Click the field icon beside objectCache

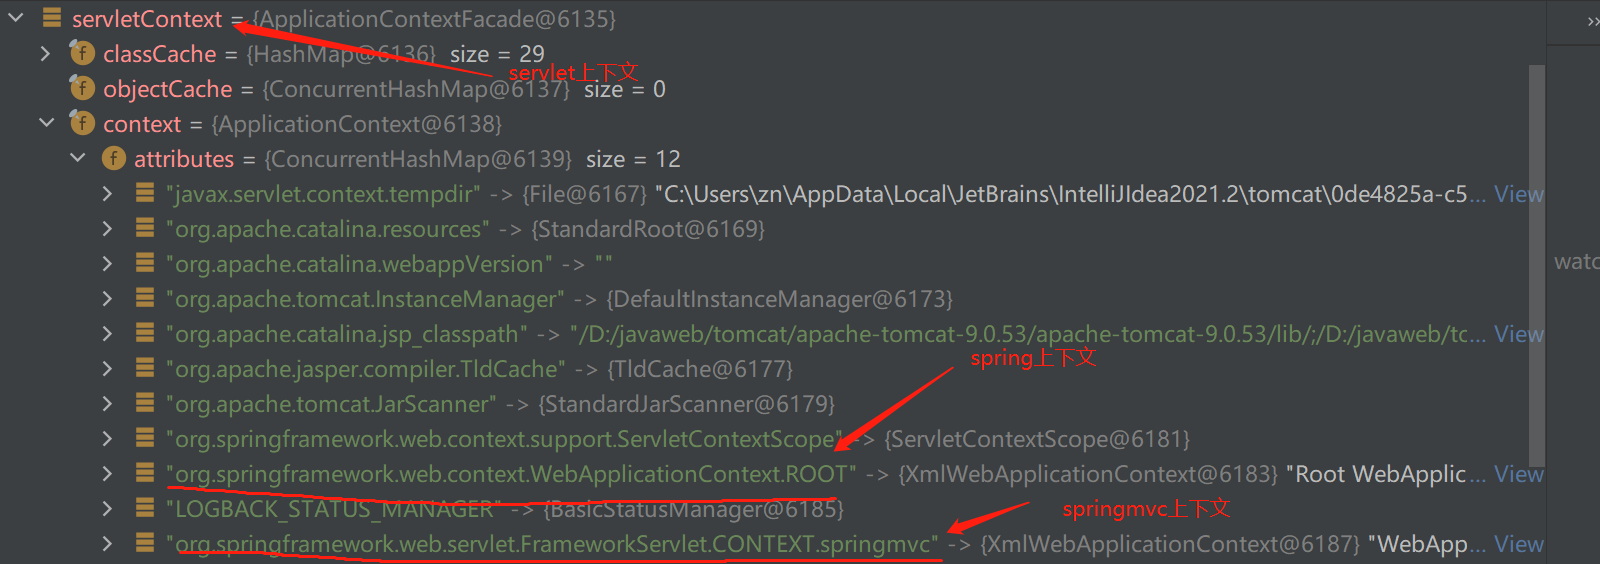click(x=82, y=88)
